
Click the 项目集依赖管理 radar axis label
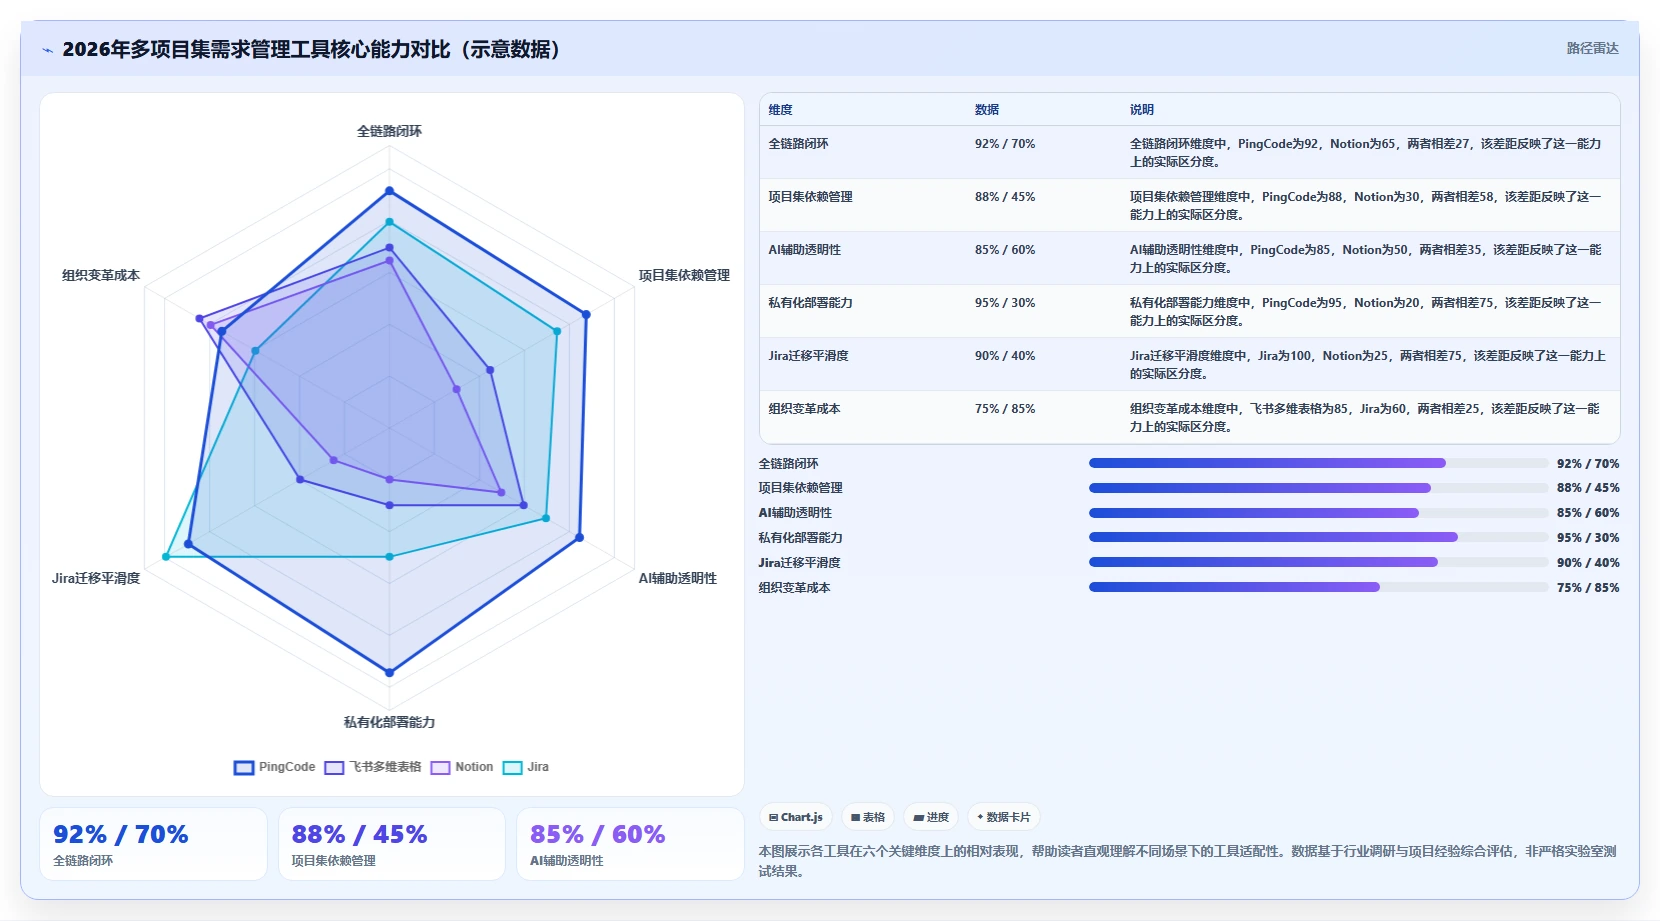[684, 275]
